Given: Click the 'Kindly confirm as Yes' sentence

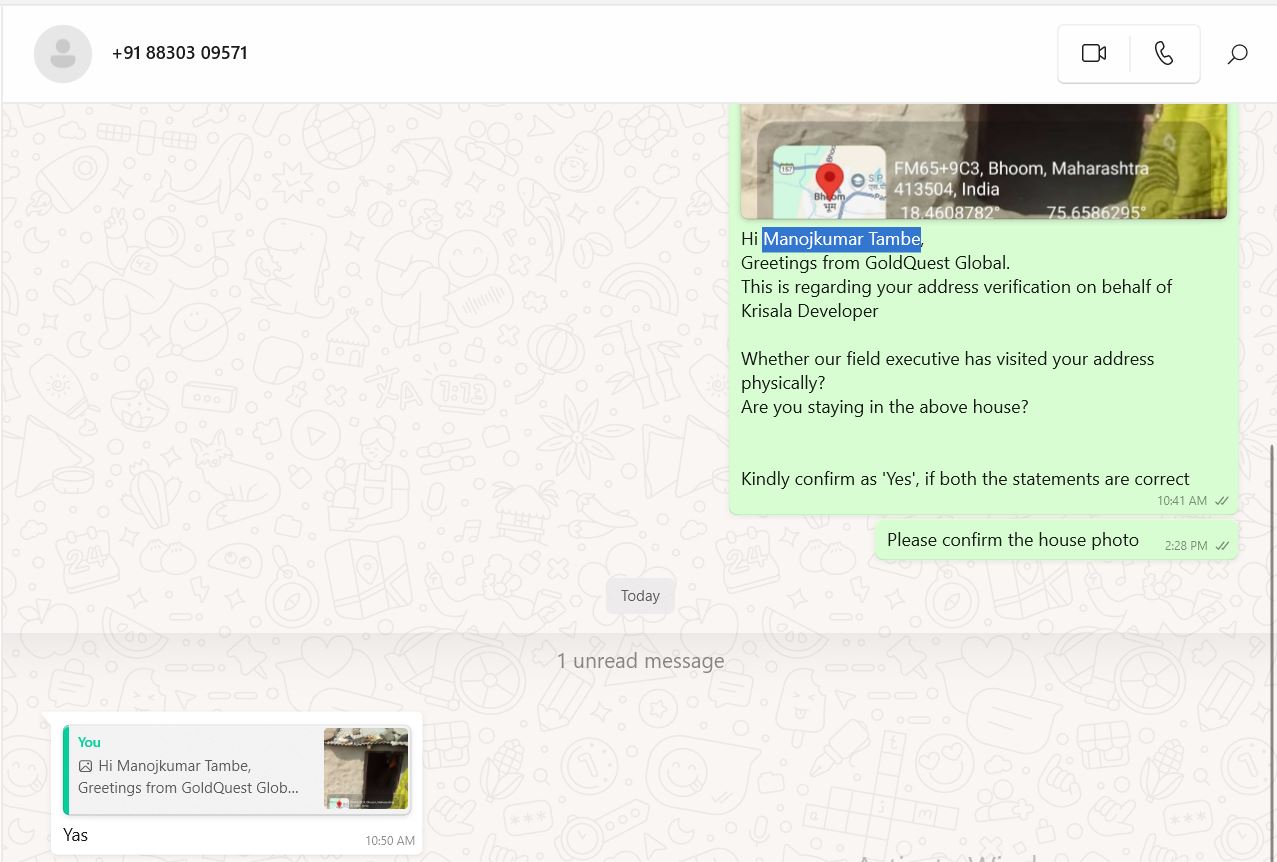Looking at the screenshot, I should [x=965, y=479].
